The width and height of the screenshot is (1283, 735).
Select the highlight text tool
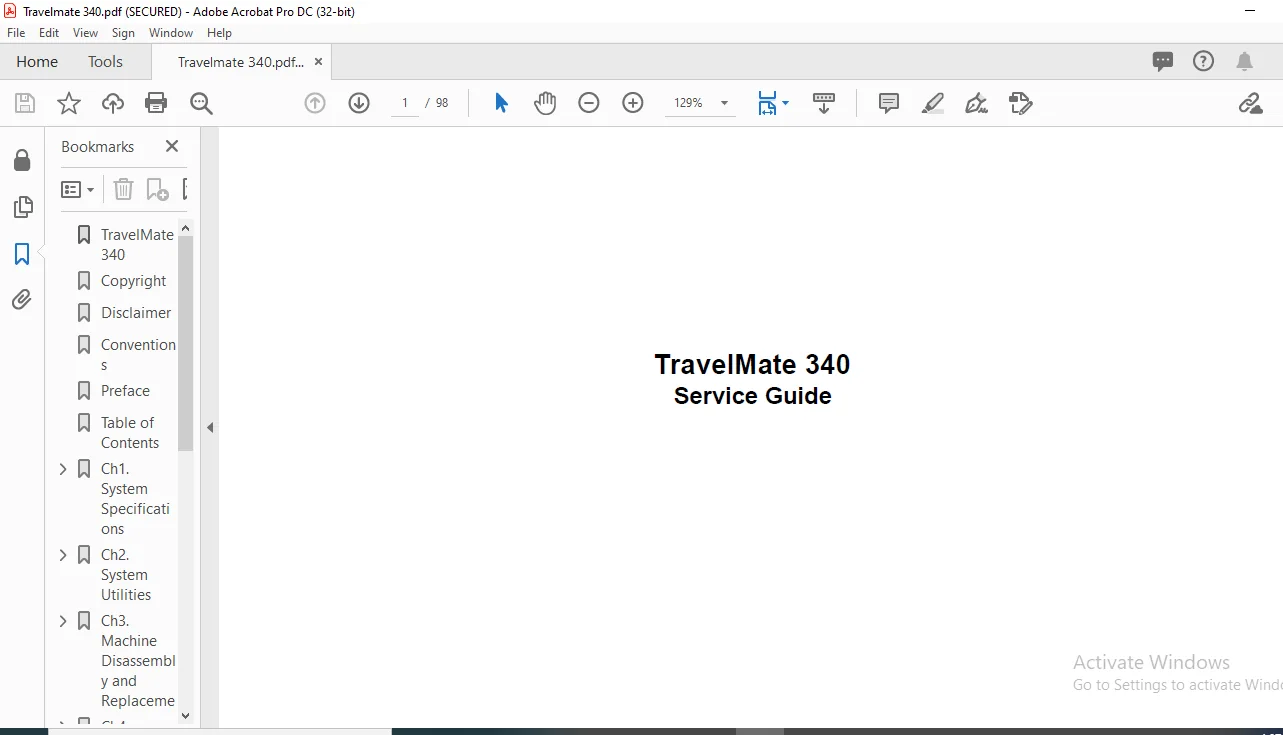932,103
